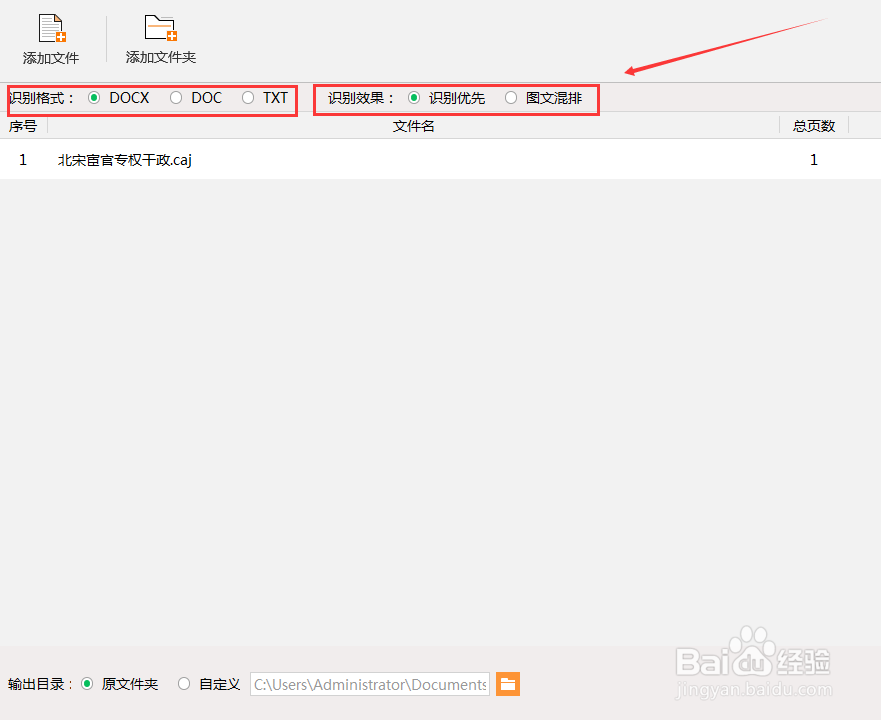Click the folder-plus icon above 添加文件夹 label
Image resolution: width=881 pixels, height=720 pixels.
coord(160,25)
